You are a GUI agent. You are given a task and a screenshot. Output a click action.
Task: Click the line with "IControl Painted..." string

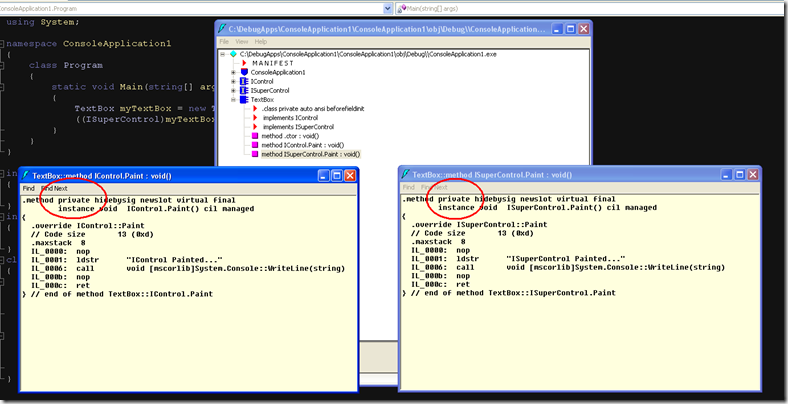127,260
